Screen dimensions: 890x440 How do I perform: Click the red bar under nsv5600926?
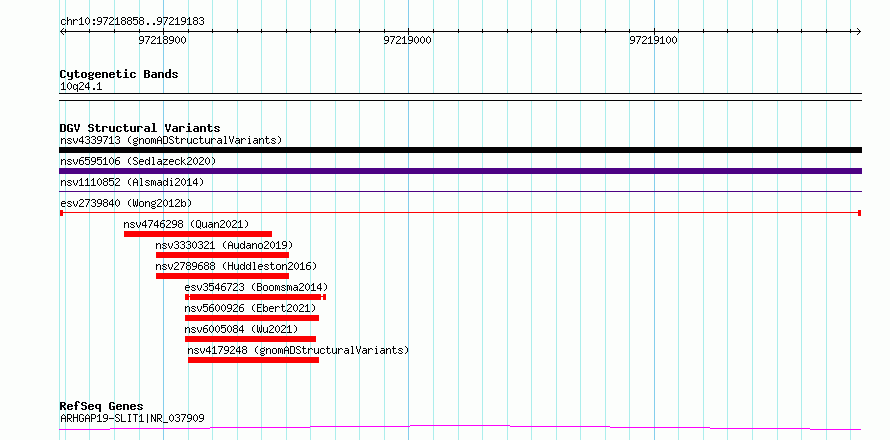pyautogui.click(x=251, y=318)
